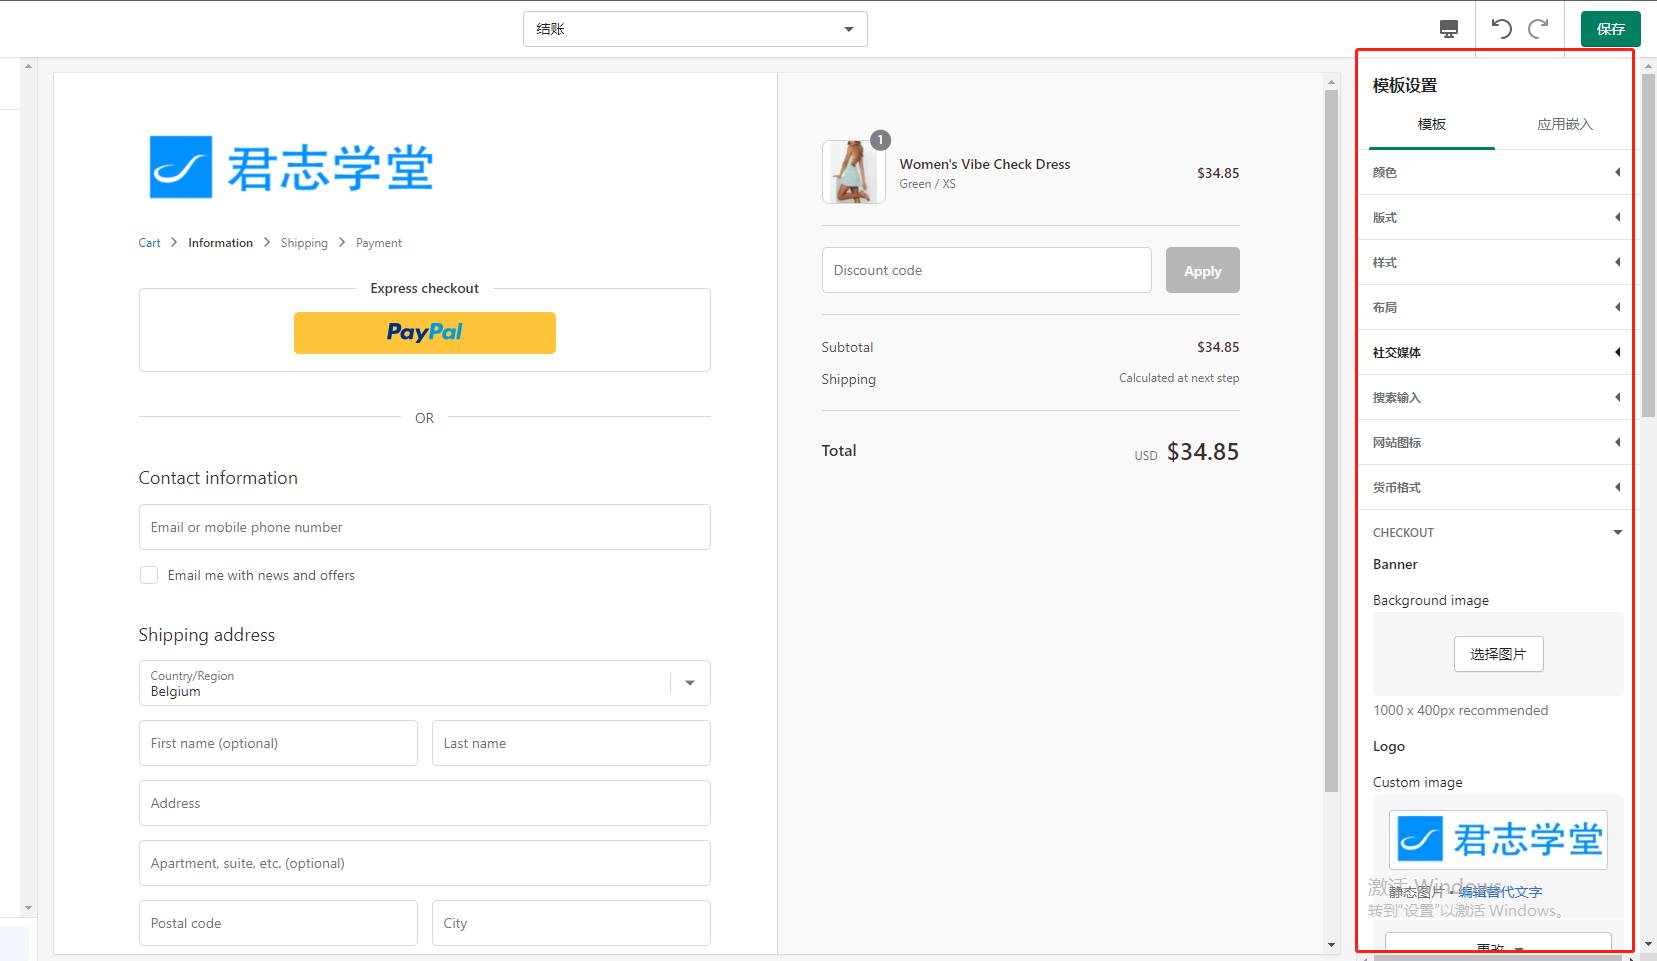Toggle the Email me with news and offers checkbox
The image size is (1657, 961).
click(149, 575)
